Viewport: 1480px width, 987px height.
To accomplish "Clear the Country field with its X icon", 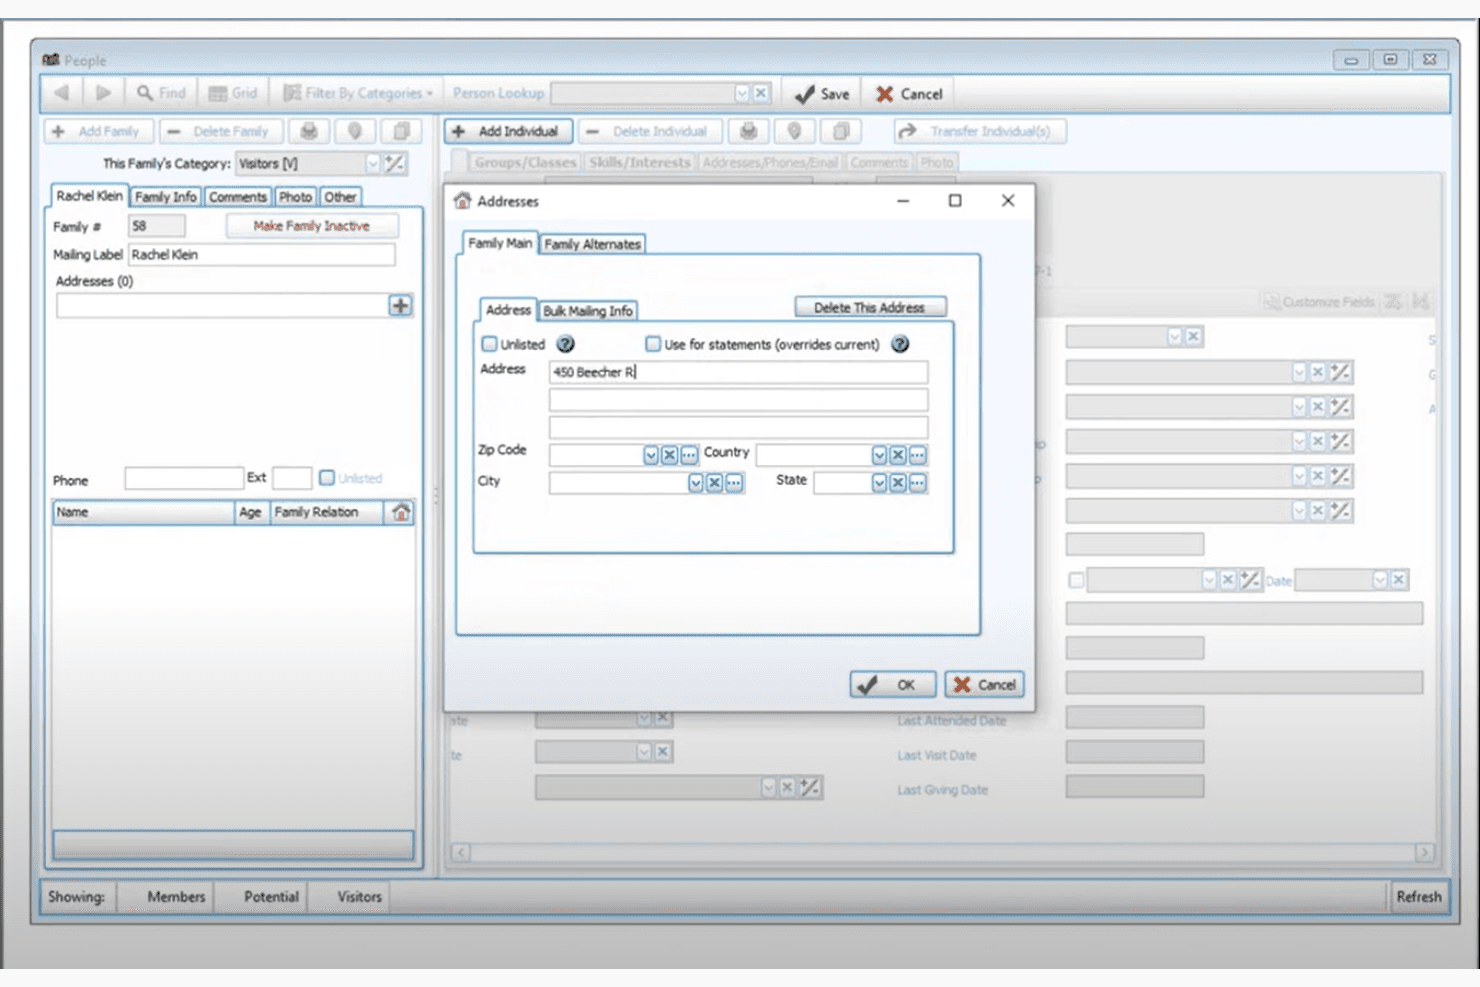I will [x=898, y=455].
